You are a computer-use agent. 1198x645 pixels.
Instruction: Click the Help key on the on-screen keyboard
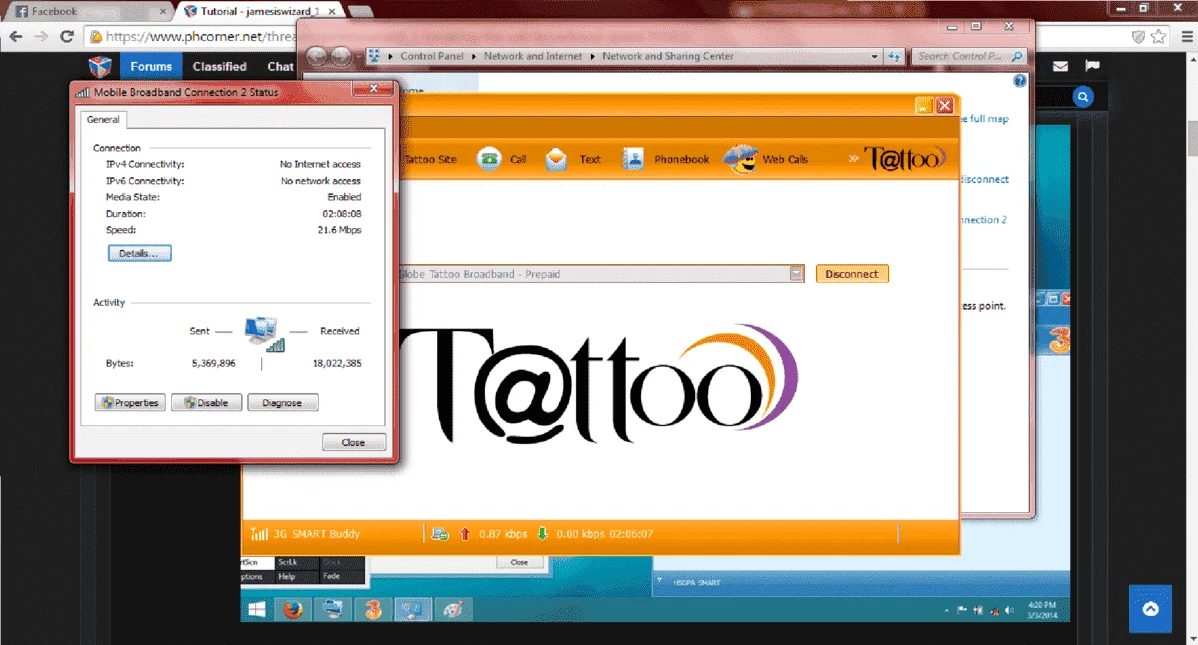(x=287, y=576)
